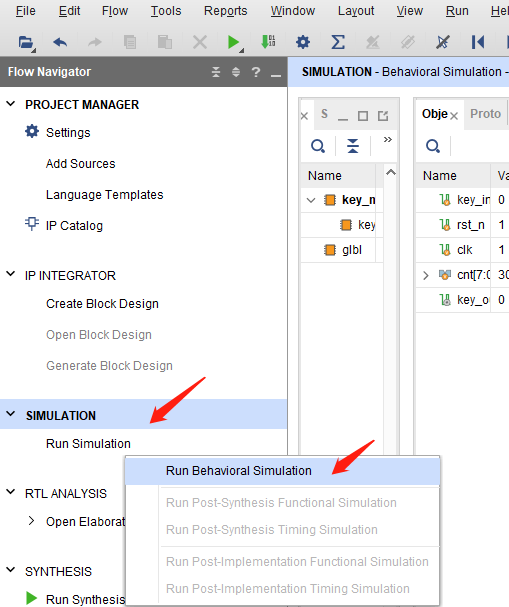Open the View menu
Image resolution: width=509 pixels, height=607 pixels.
point(410,11)
